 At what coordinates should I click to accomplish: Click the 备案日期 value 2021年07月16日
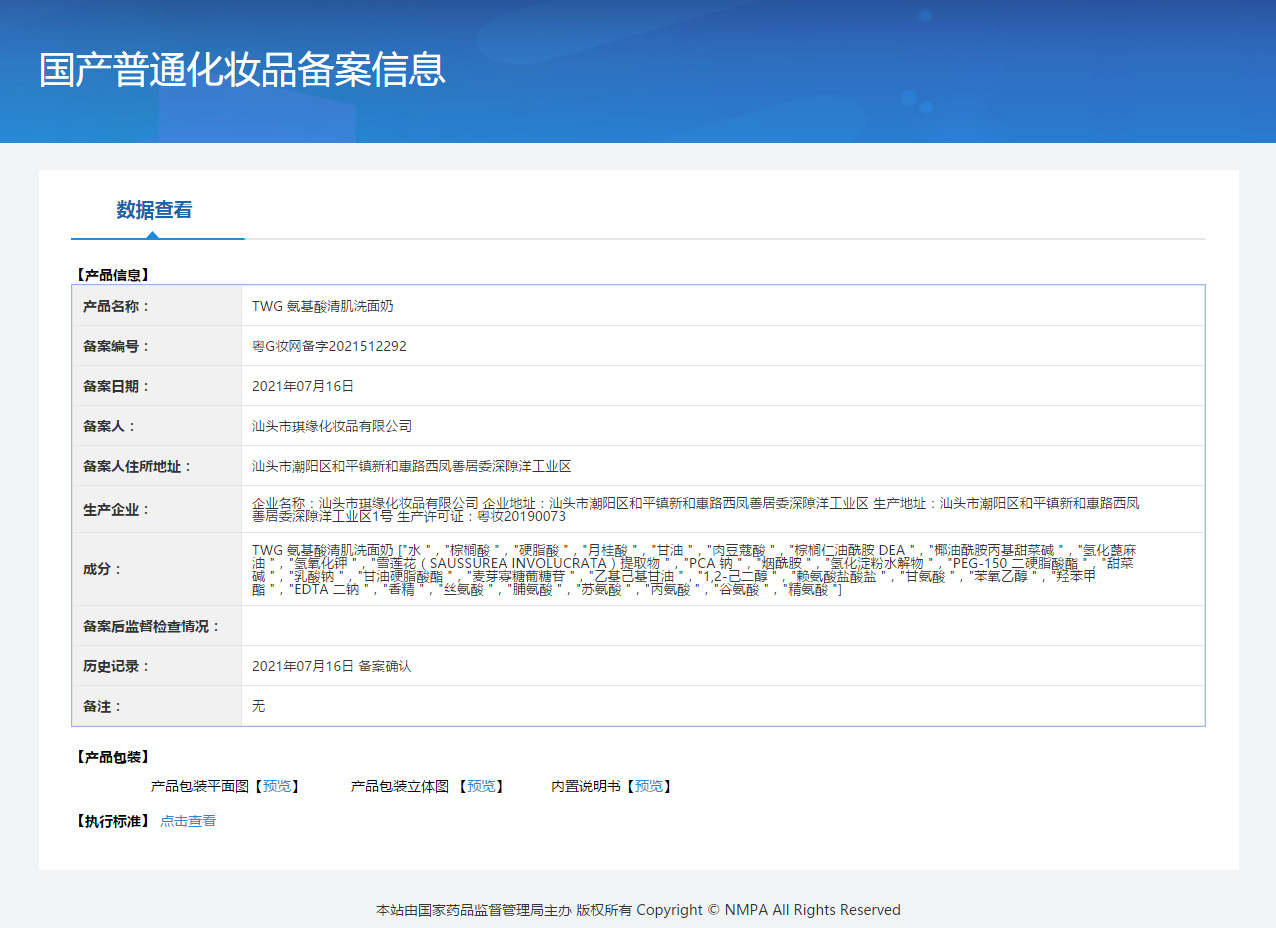tap(303, 386)
